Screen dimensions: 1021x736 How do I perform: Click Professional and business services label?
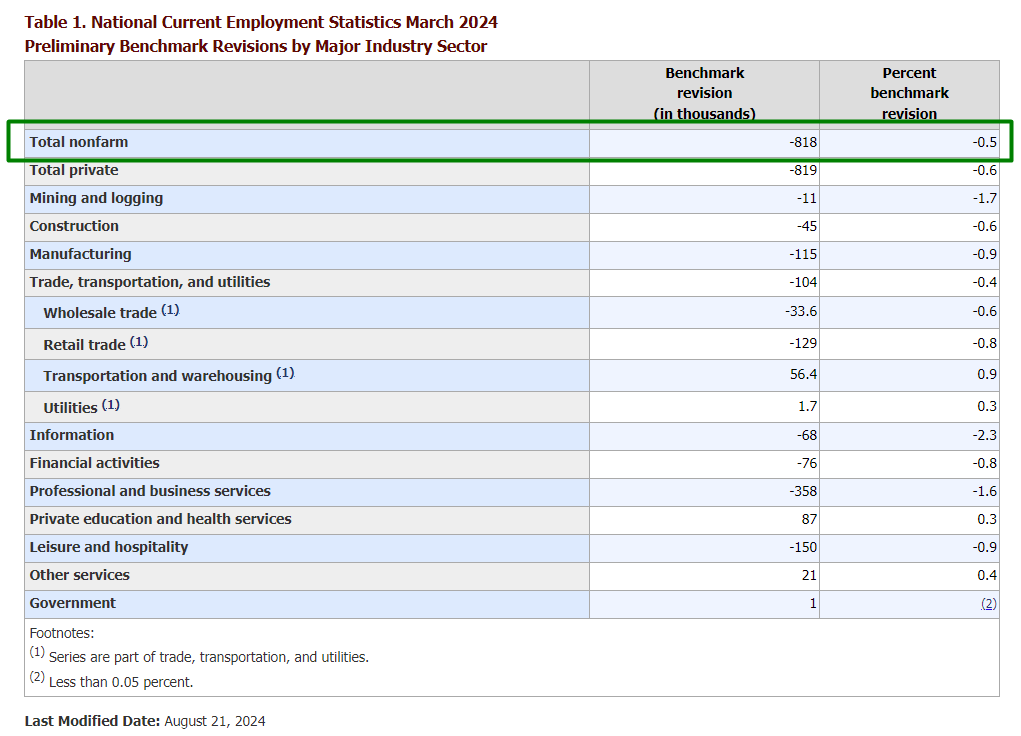(150, 491)
